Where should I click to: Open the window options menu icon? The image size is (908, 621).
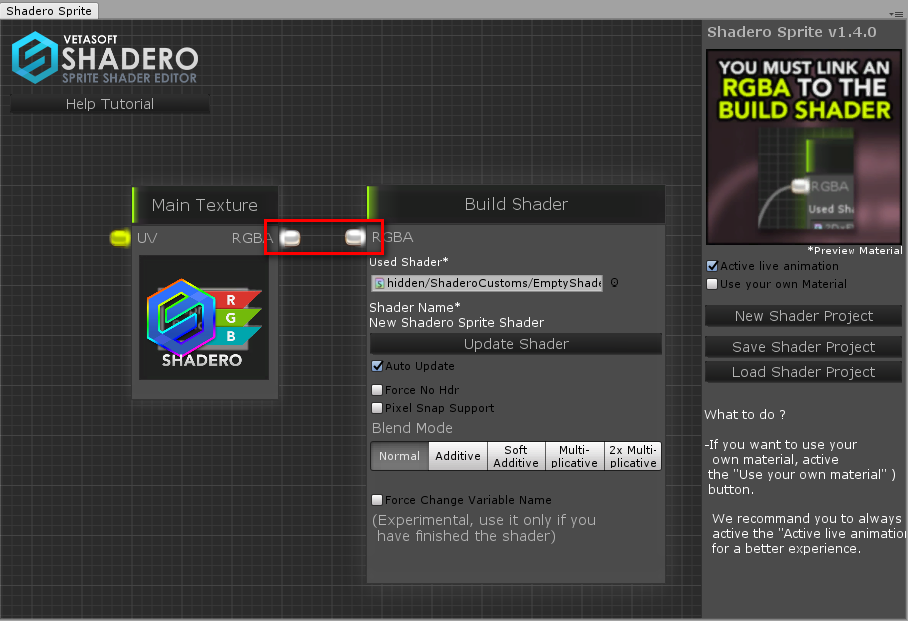coord(896,14)
